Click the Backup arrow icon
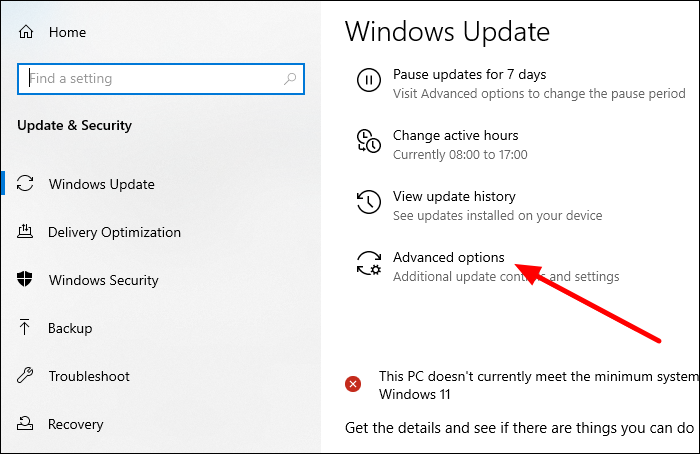 coord(26,328)
